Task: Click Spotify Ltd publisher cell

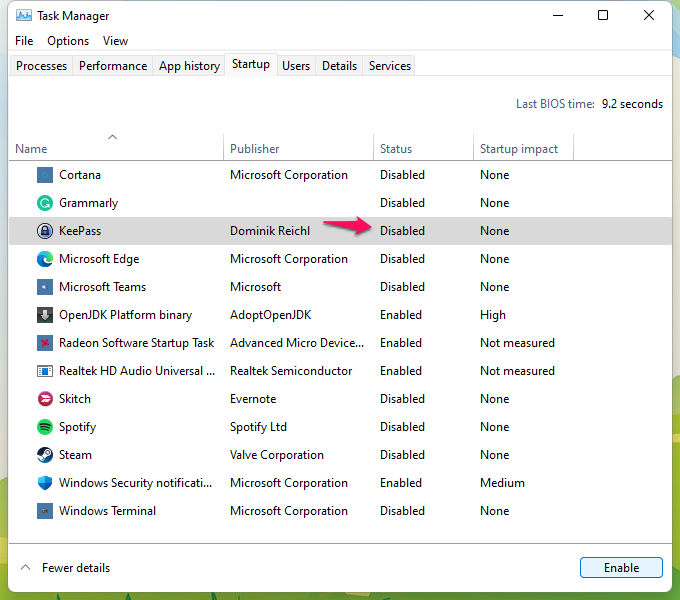Action: [258, 427]
